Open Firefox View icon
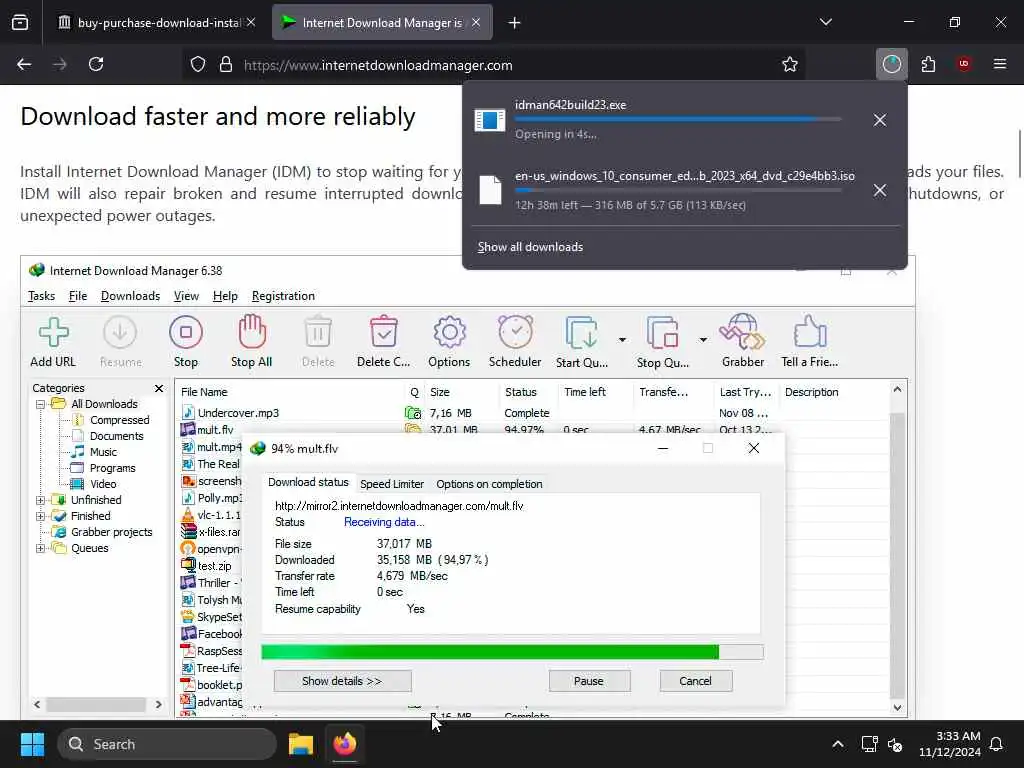The image size is (1024, 768). point(20,22)
